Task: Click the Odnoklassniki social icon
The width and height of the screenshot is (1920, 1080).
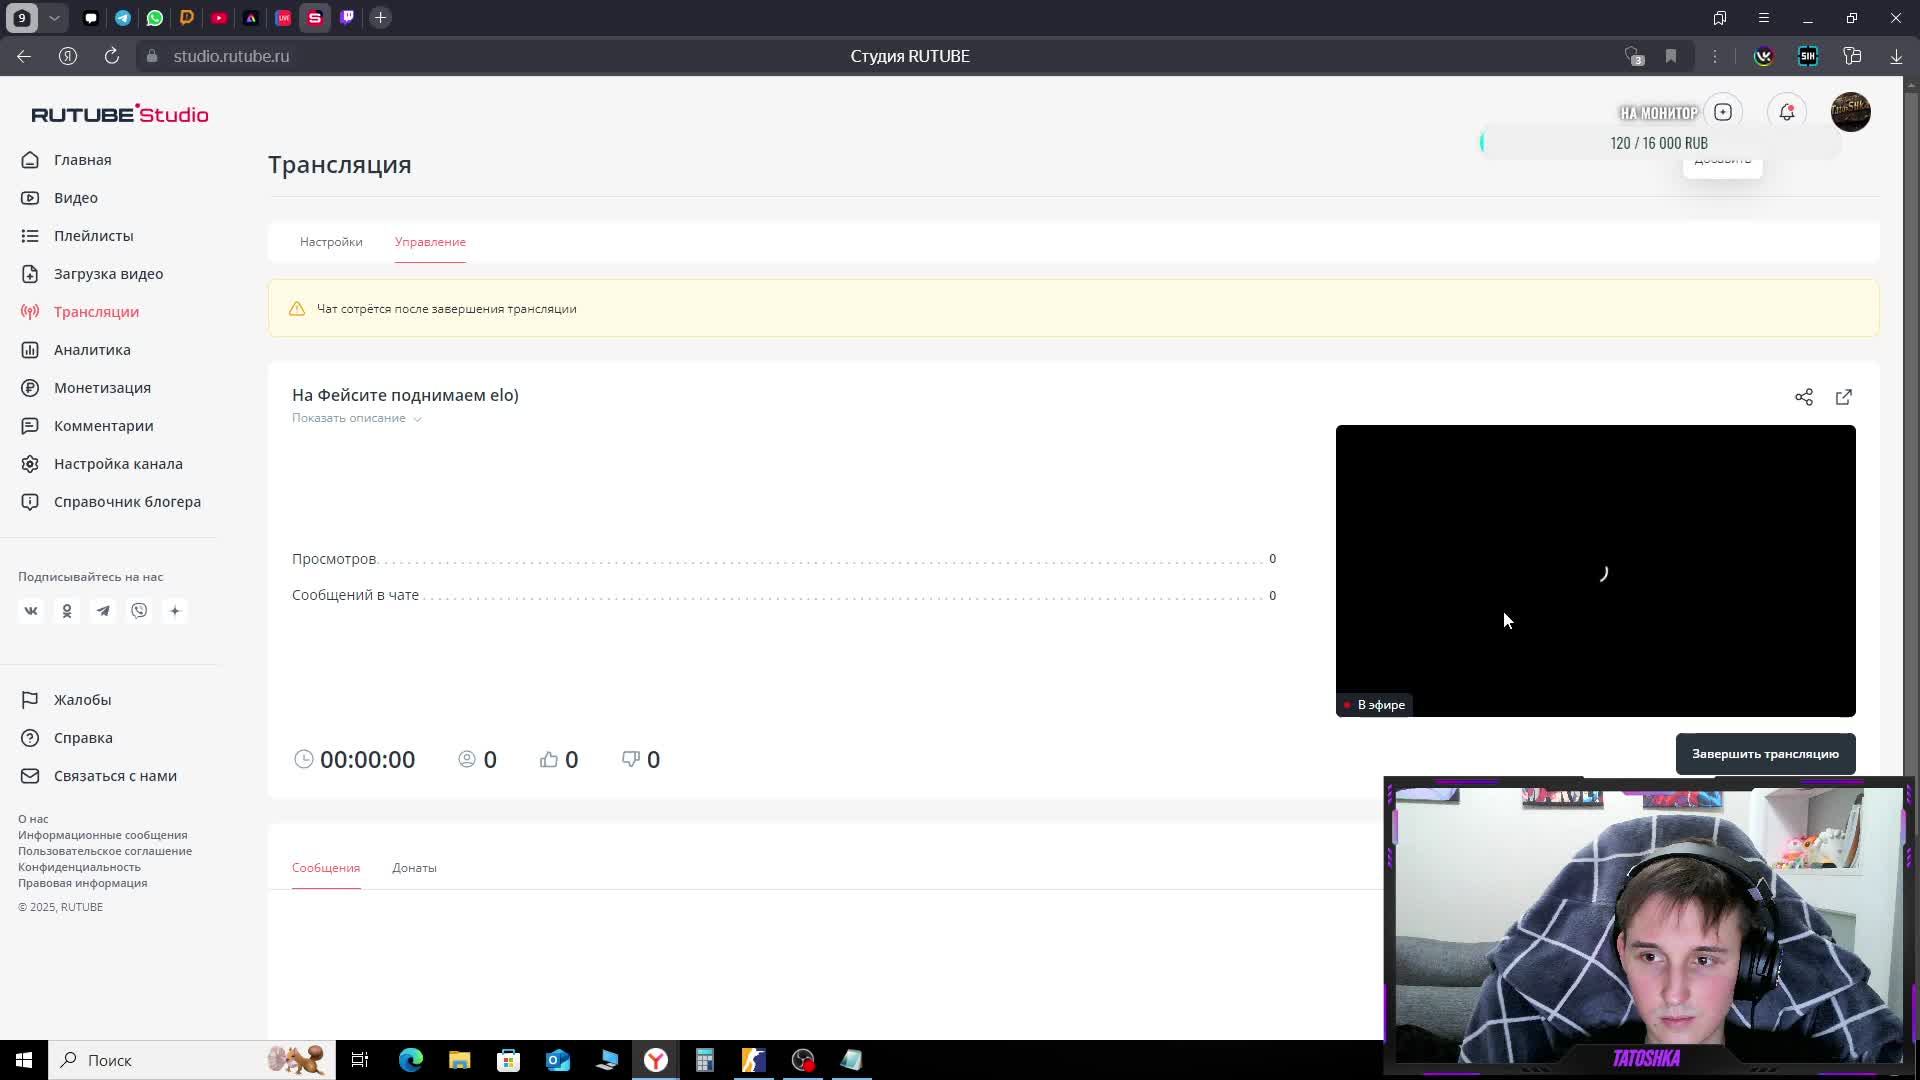Action: (x=67, y=611)
